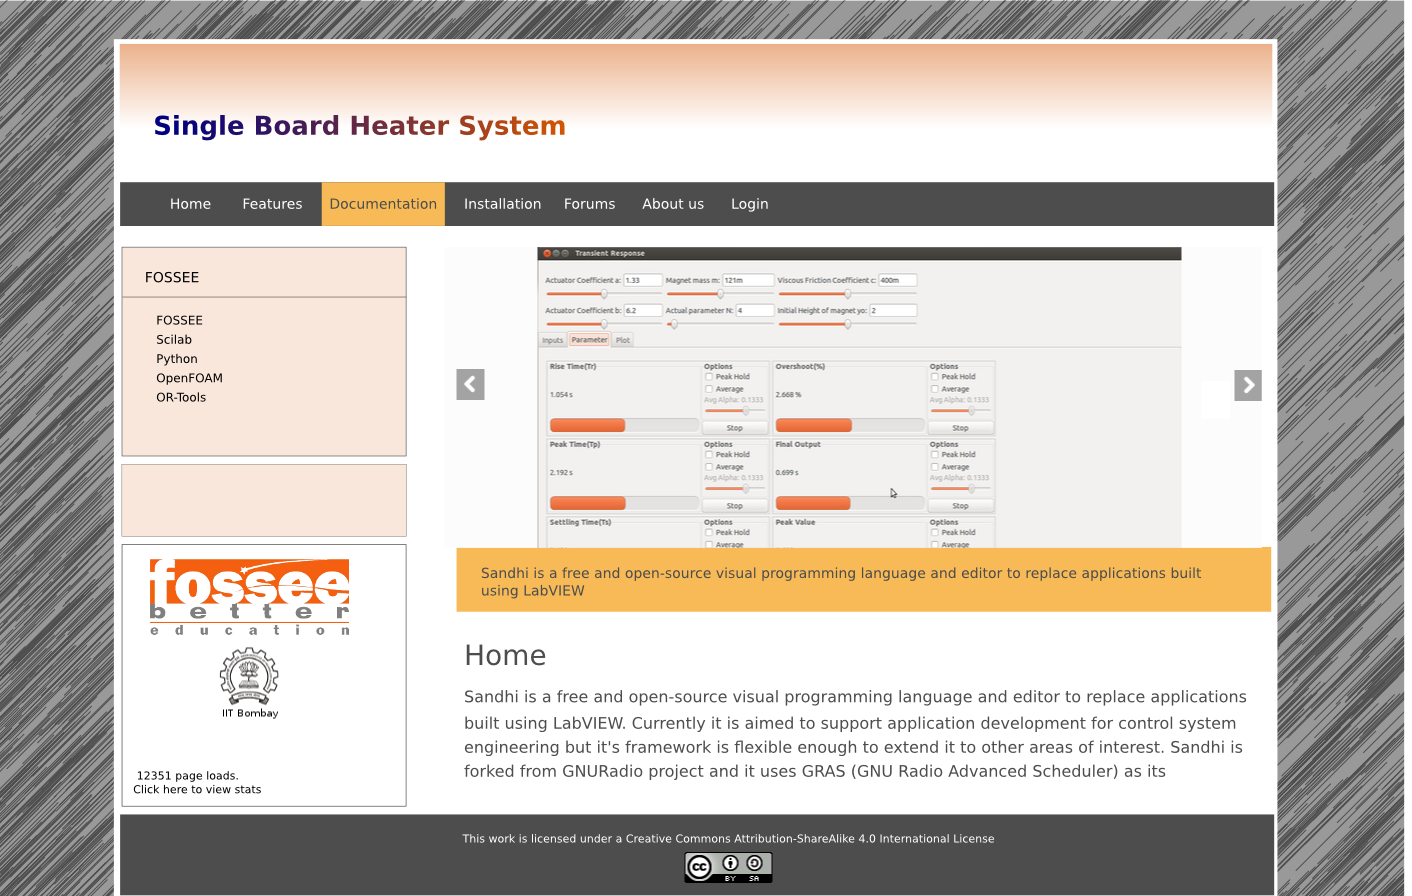Select the Documentation tab

click(x=383, y=204)
